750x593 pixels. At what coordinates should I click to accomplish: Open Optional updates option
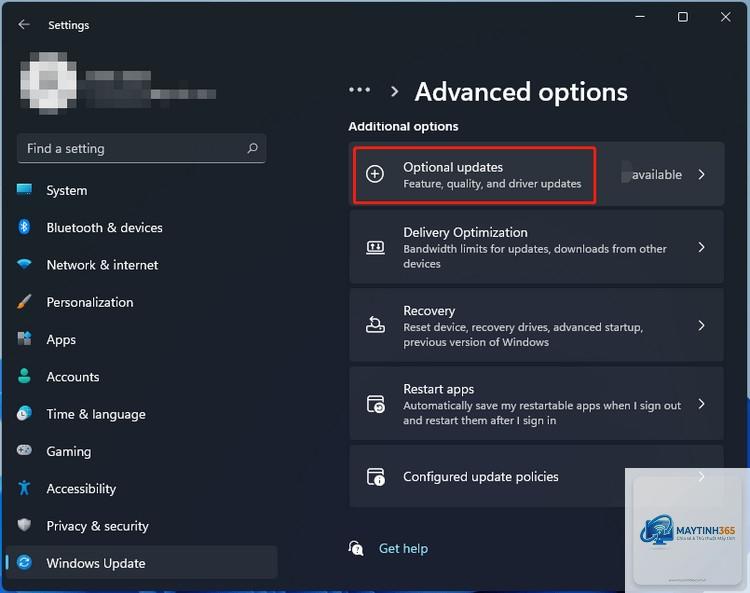(x=536, y=174)
